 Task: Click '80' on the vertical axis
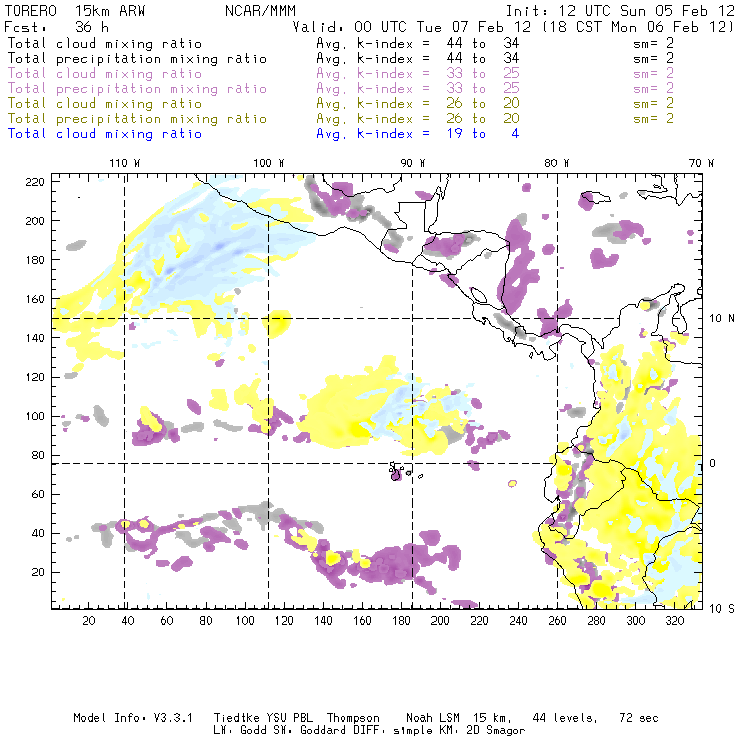(x=38, y=455)
